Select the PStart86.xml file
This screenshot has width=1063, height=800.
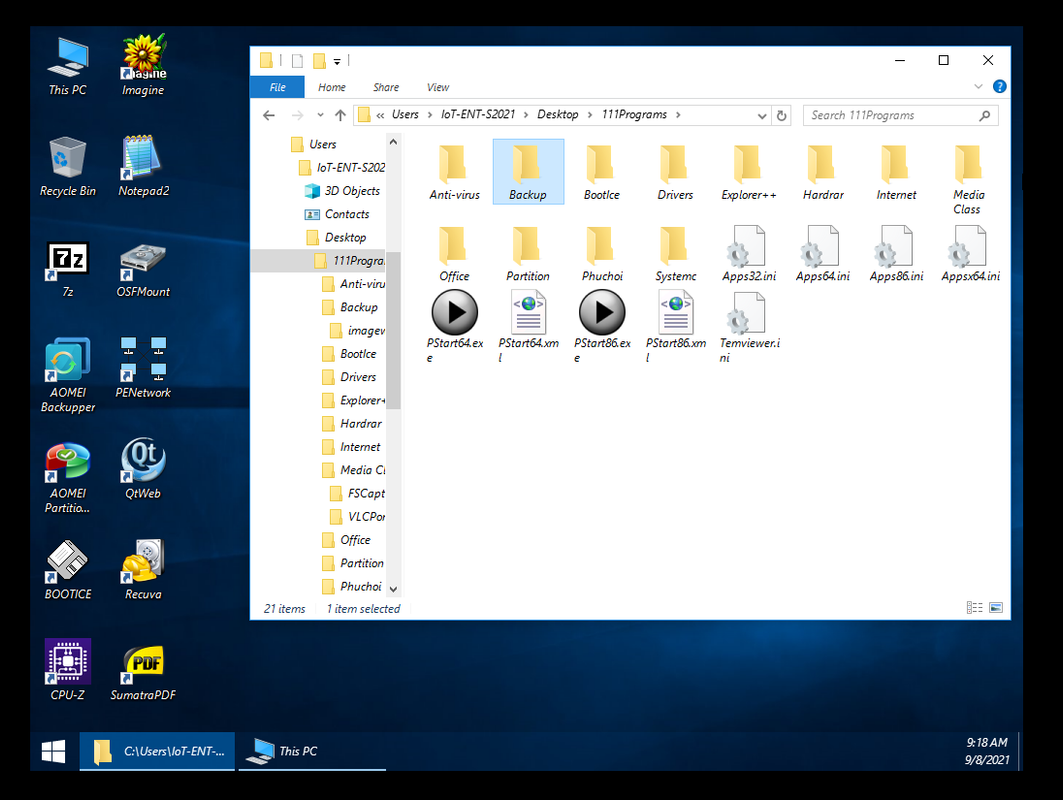coord(675,327)
